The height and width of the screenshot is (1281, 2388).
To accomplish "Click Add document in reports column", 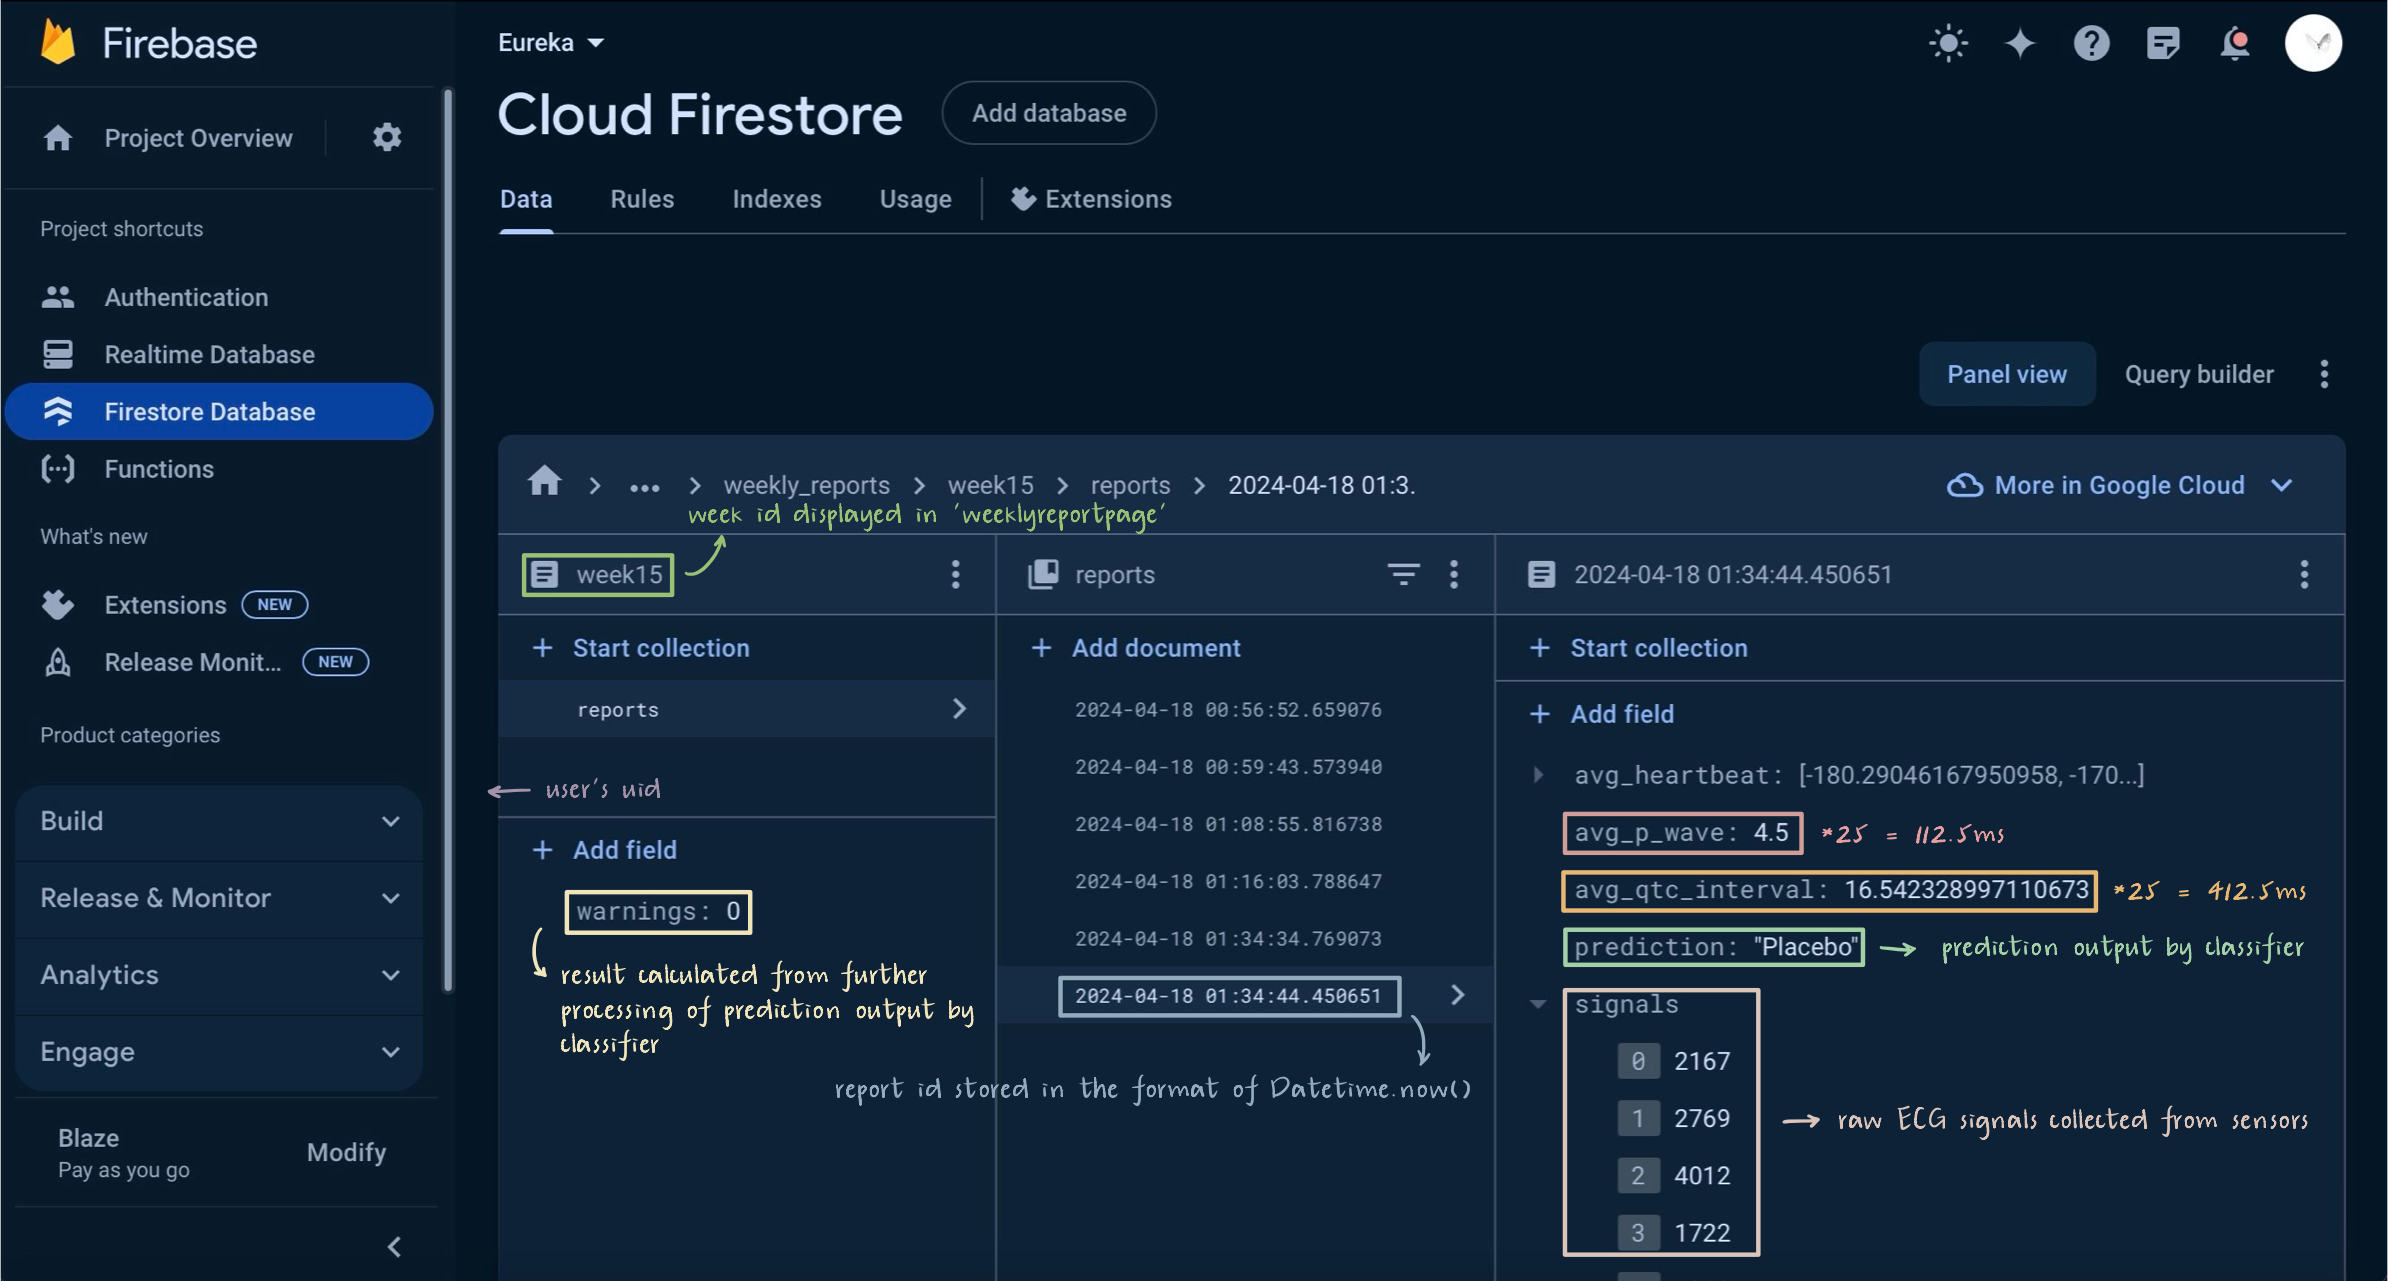I will (1155, 648).
